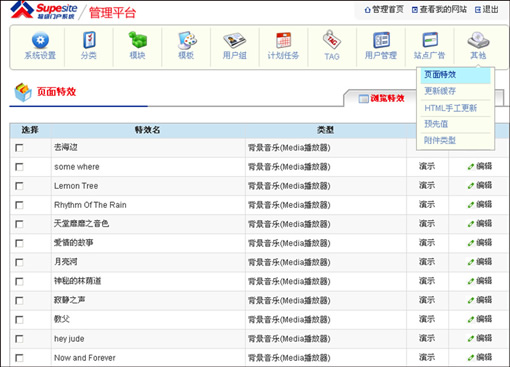Click the 退出 logout icon
510x367 pixels.
478,10
